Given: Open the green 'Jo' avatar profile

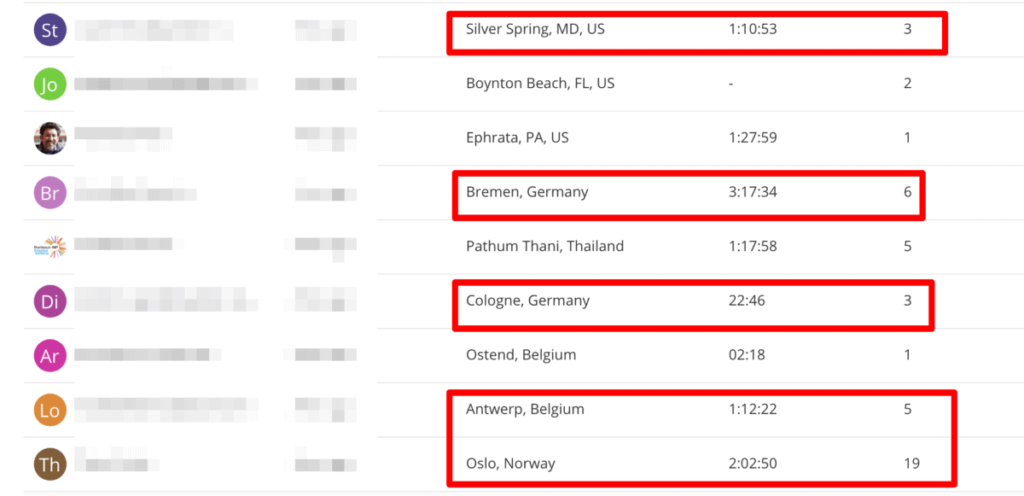Looking at the screenshot, I should click(50, 84).
